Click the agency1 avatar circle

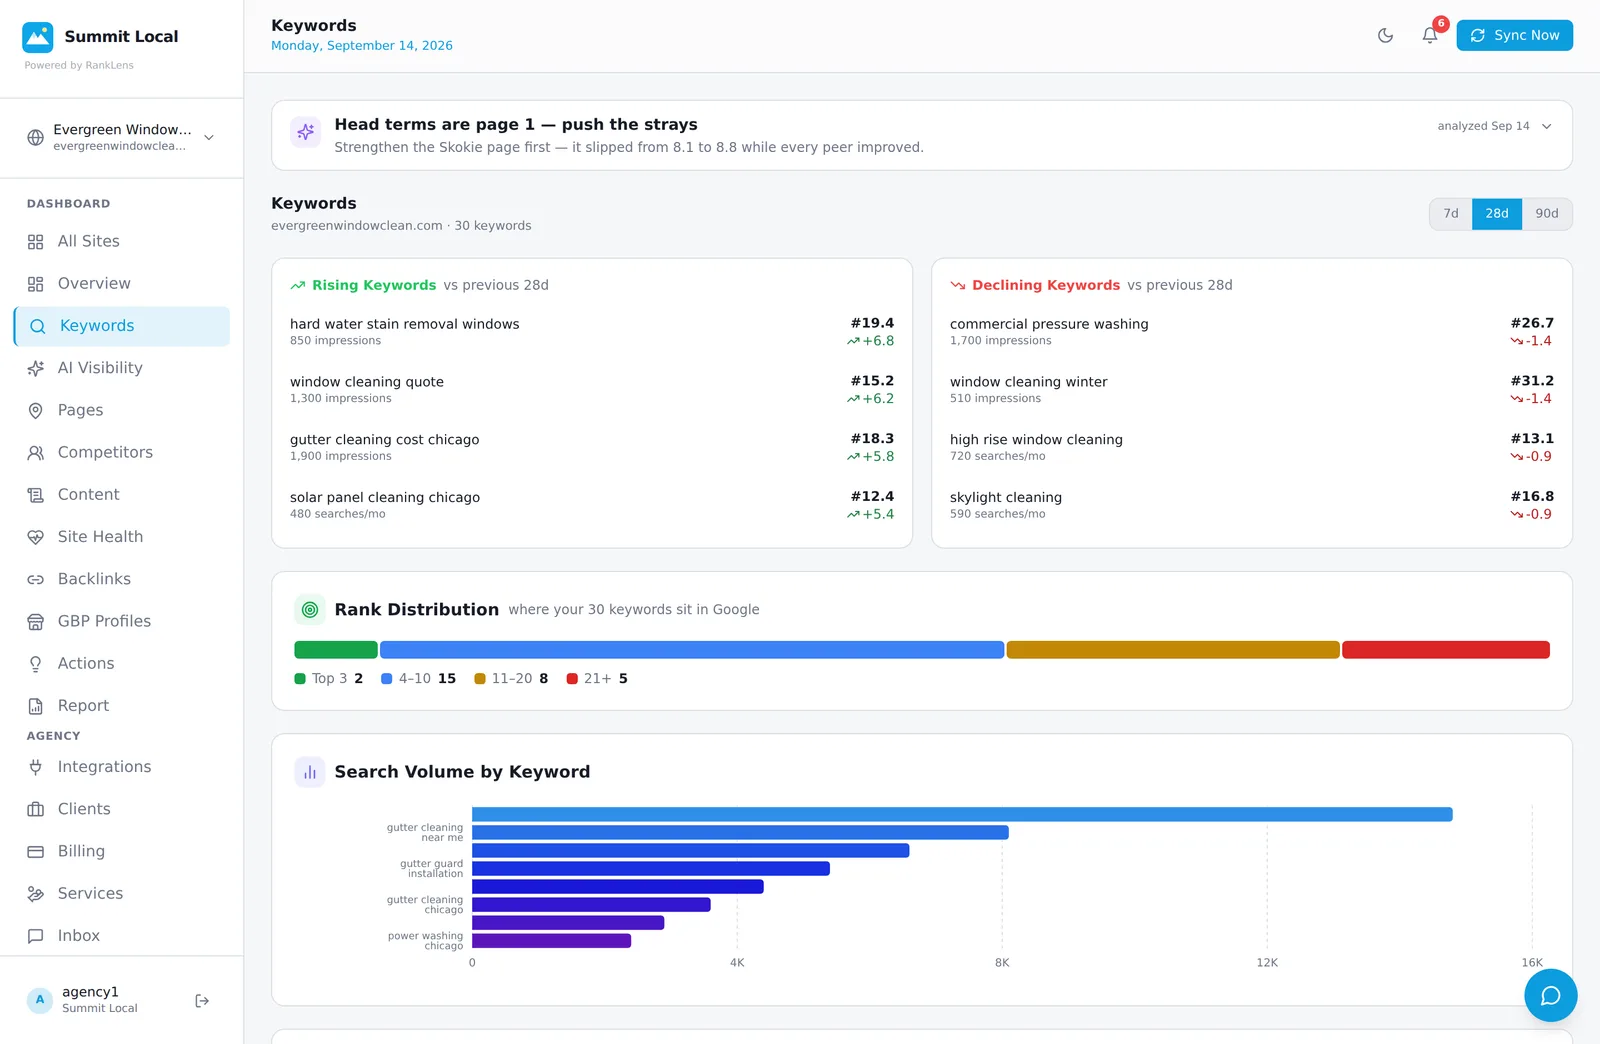point(40,1000)
